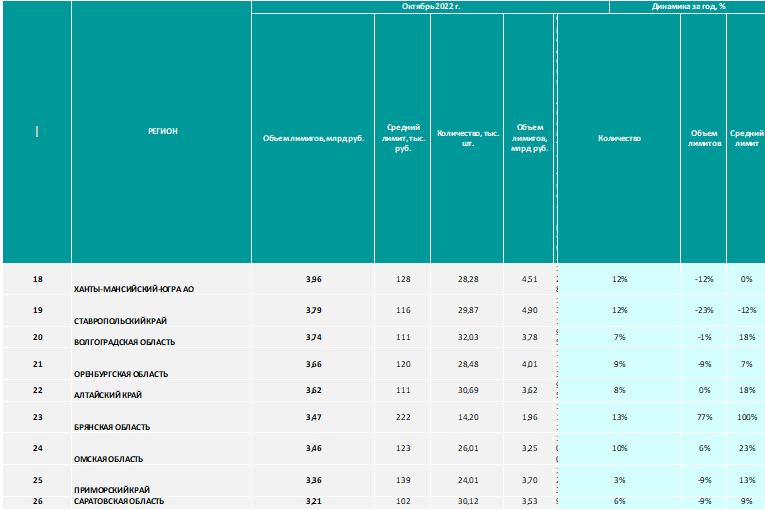Click value 4,01 in Оренбургская область row
The height and width of the screenshot is (510, 765).
click(529, 364)
